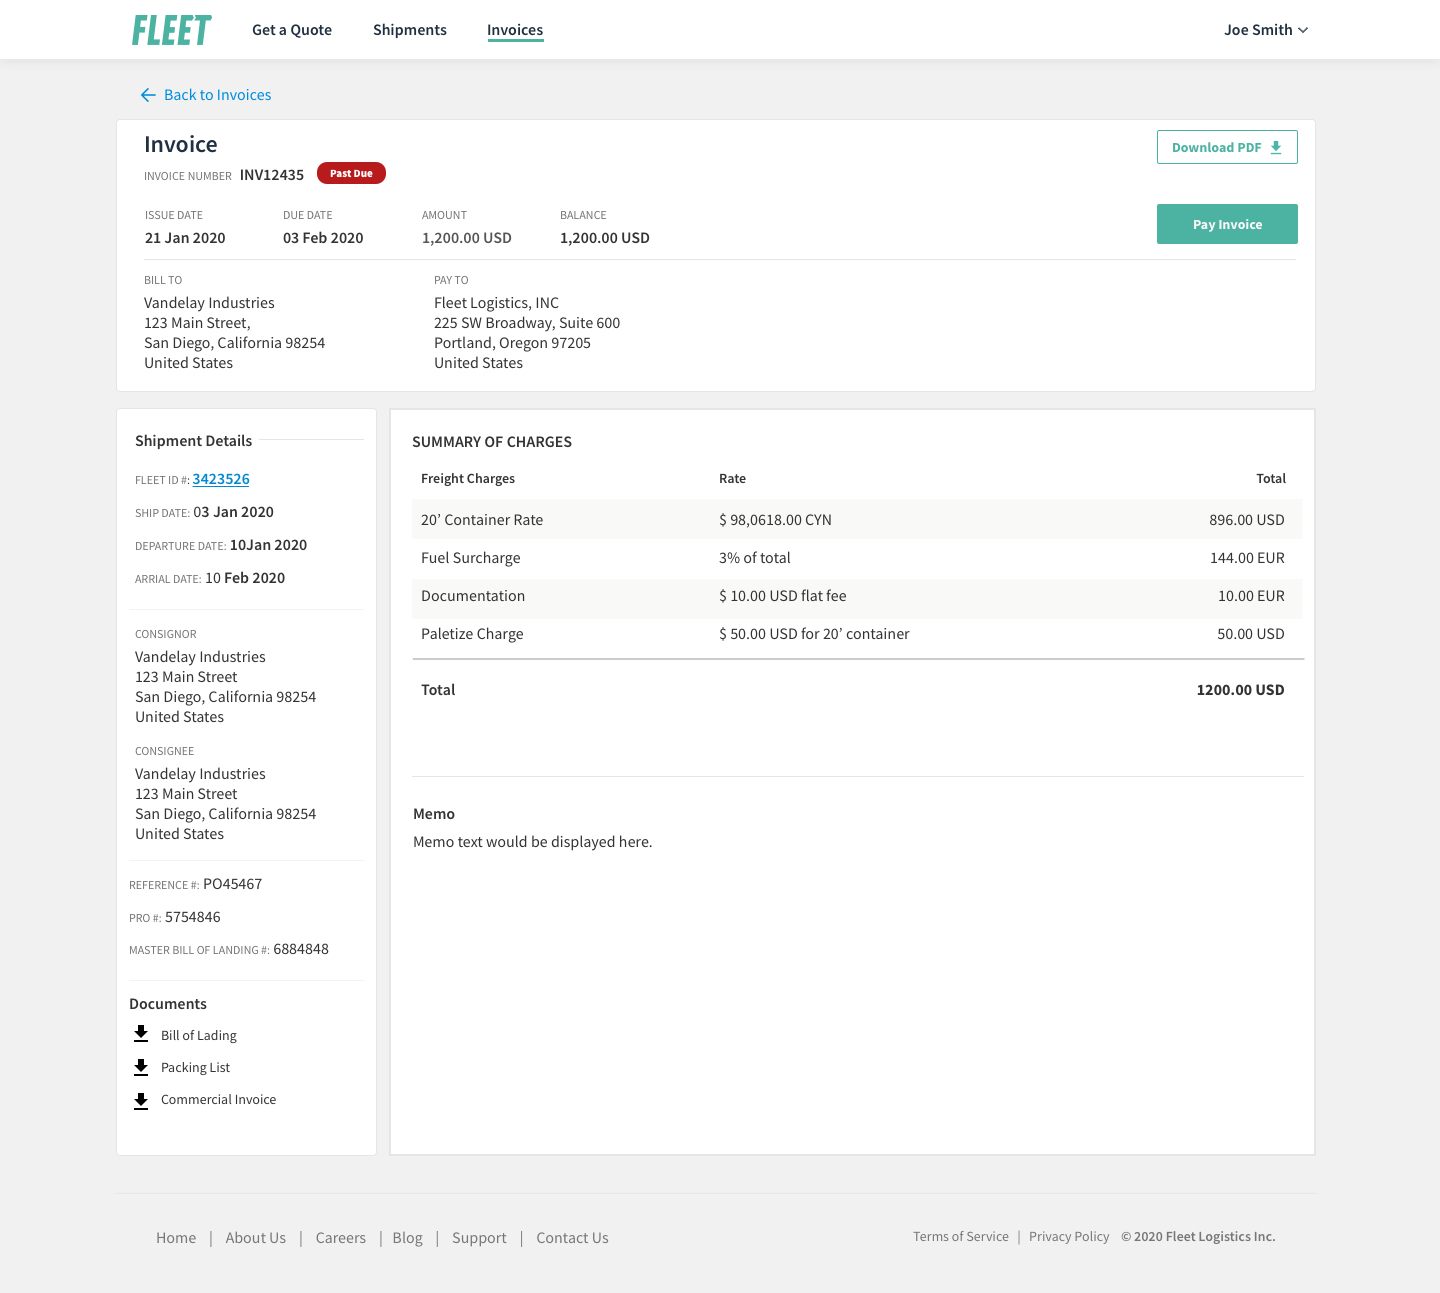Click download icon next to Bill of Lading
The width and height of the screenshot is (1440, 1293).
[141, 1034]
